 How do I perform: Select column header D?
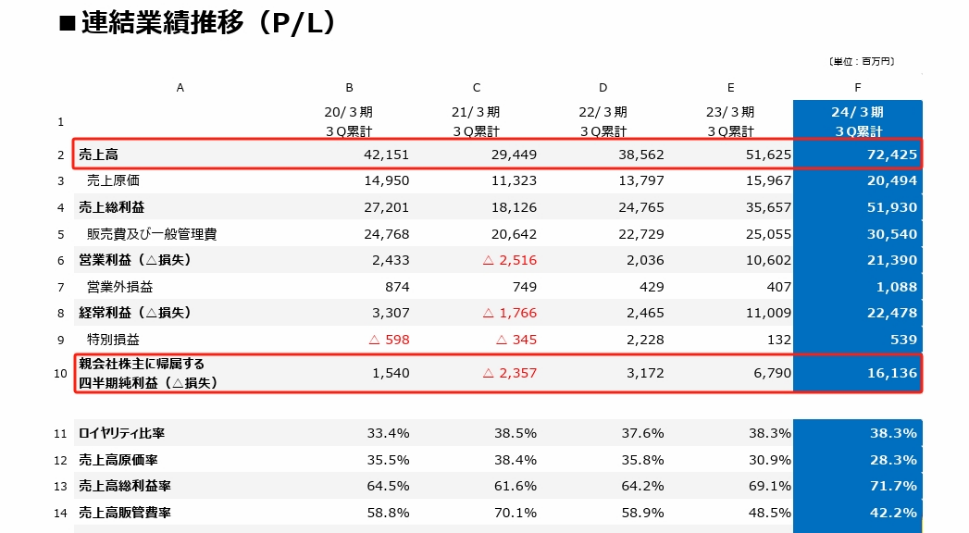603,88
